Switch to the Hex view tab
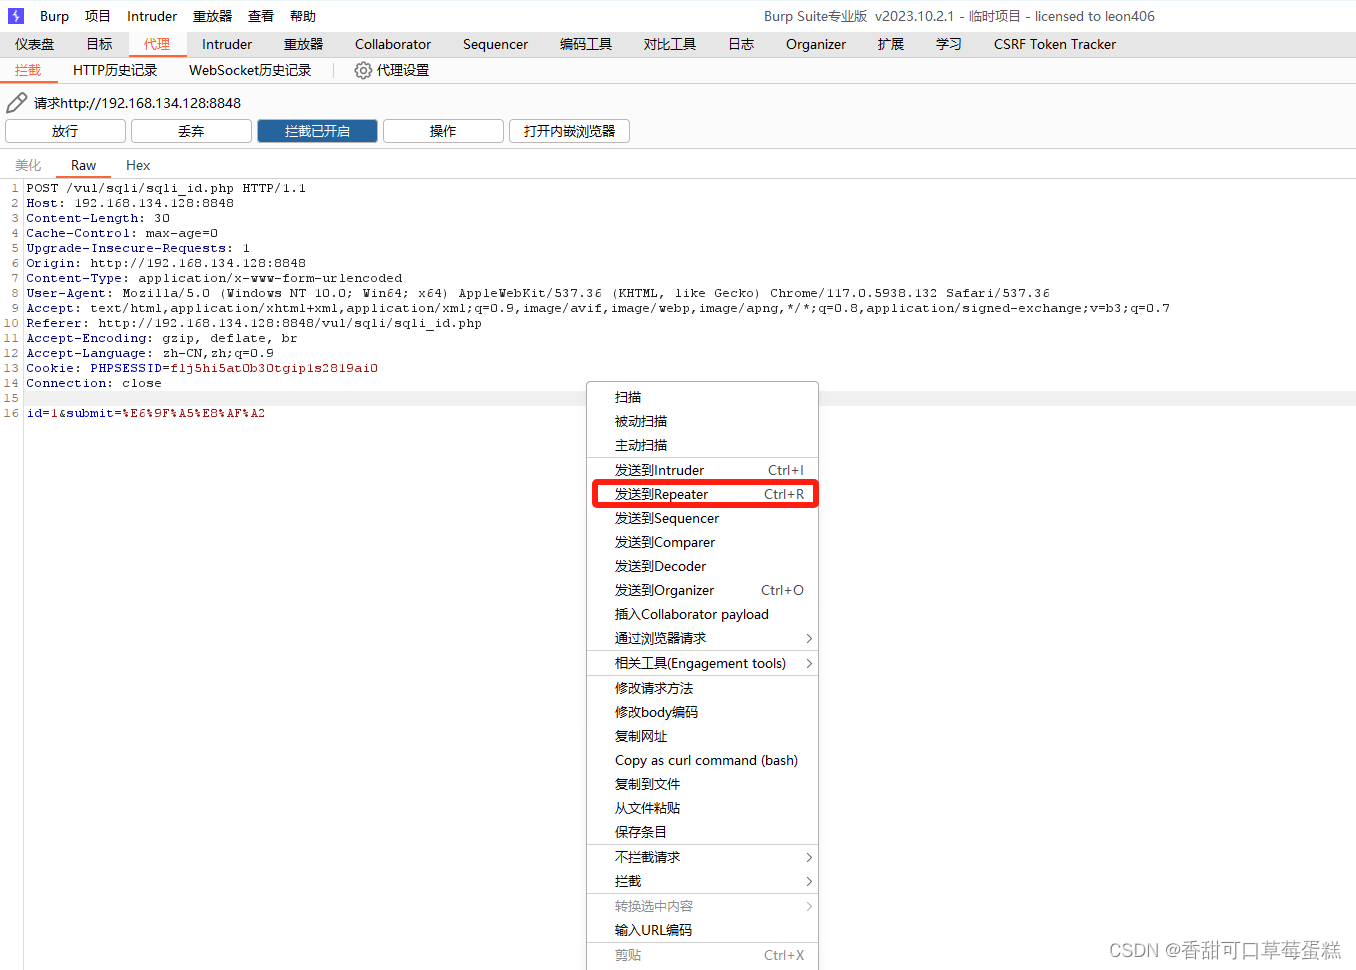Viewport: 1356px width, 970px height. [x=138, y=165]
